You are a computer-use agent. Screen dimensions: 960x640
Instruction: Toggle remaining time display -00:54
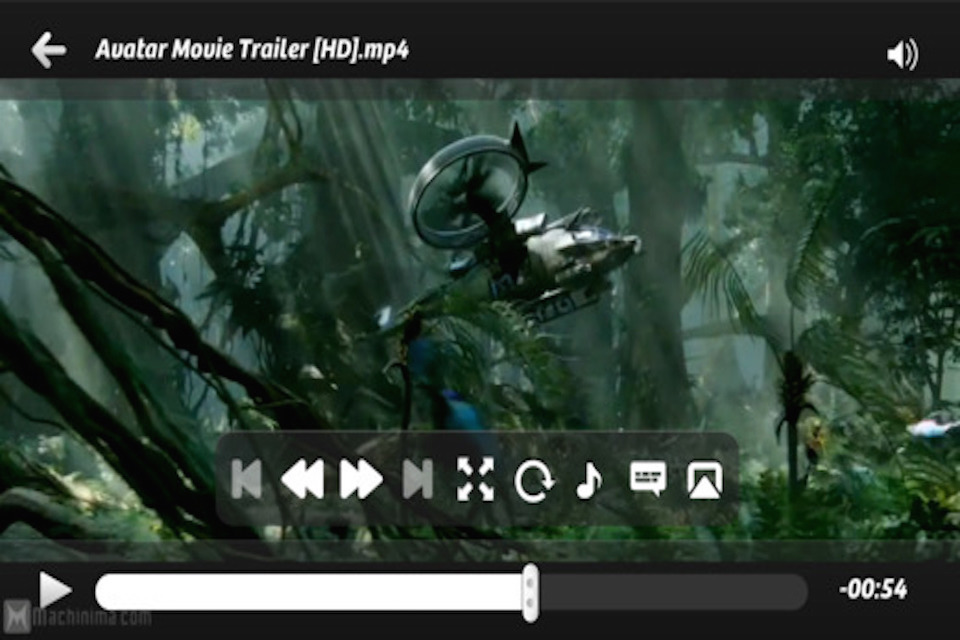[x=873, y=589]
